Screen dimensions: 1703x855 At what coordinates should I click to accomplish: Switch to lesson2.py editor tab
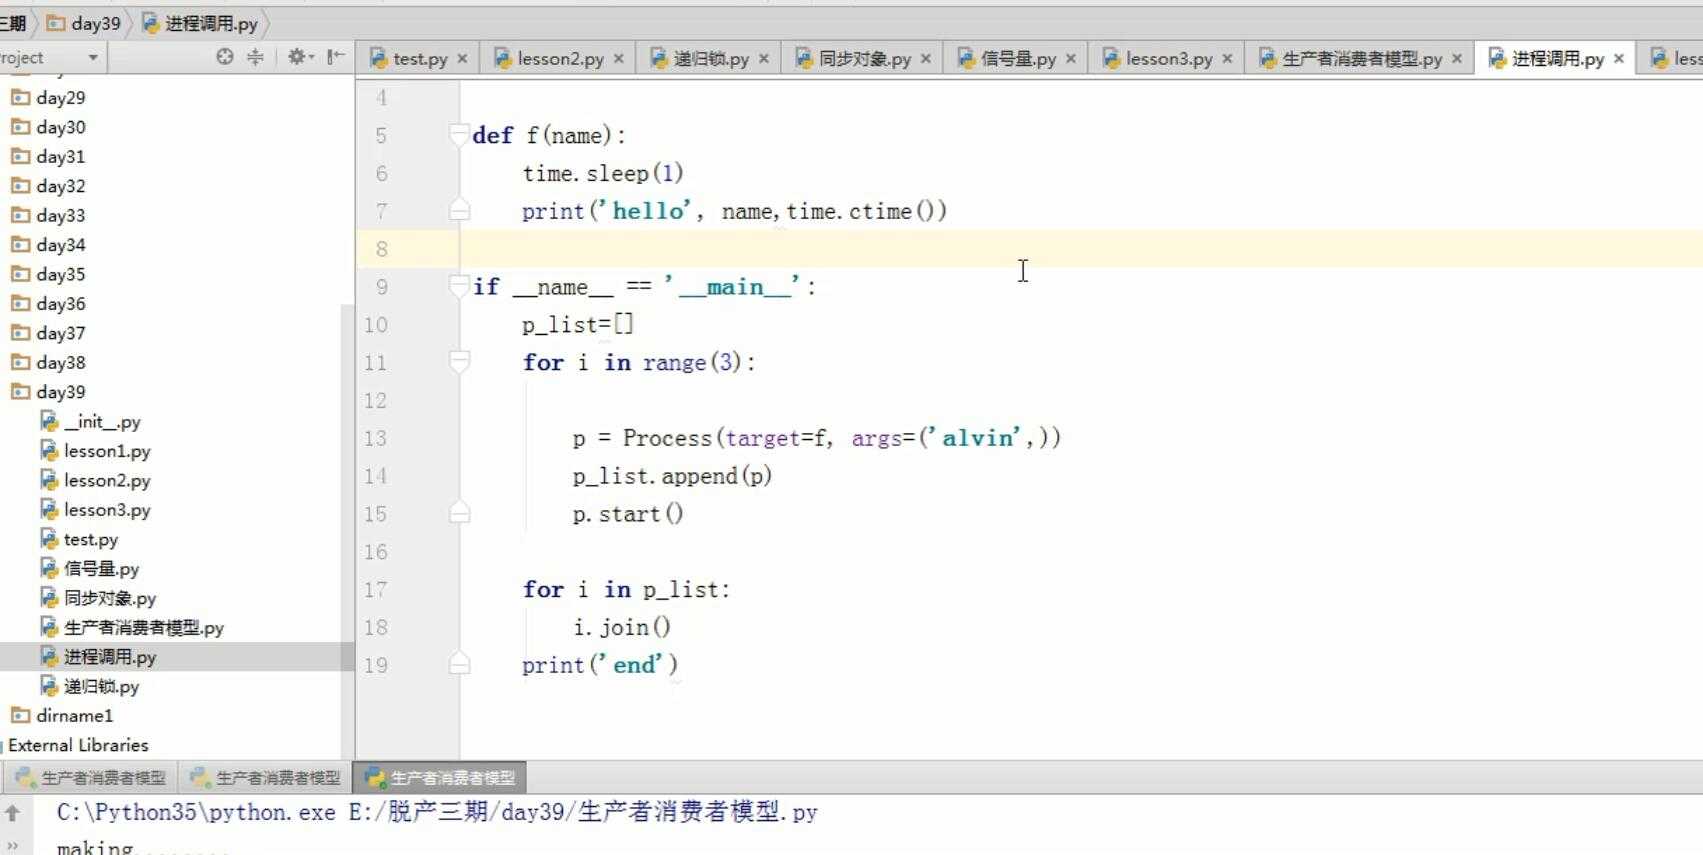point(560,59)
